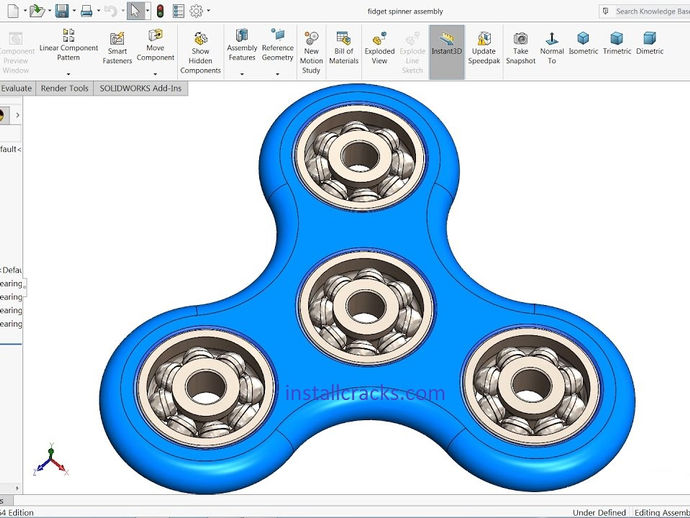Screen dimensions: 690x518
Task: Click Show Hidden Components
Action: [200, 52]
